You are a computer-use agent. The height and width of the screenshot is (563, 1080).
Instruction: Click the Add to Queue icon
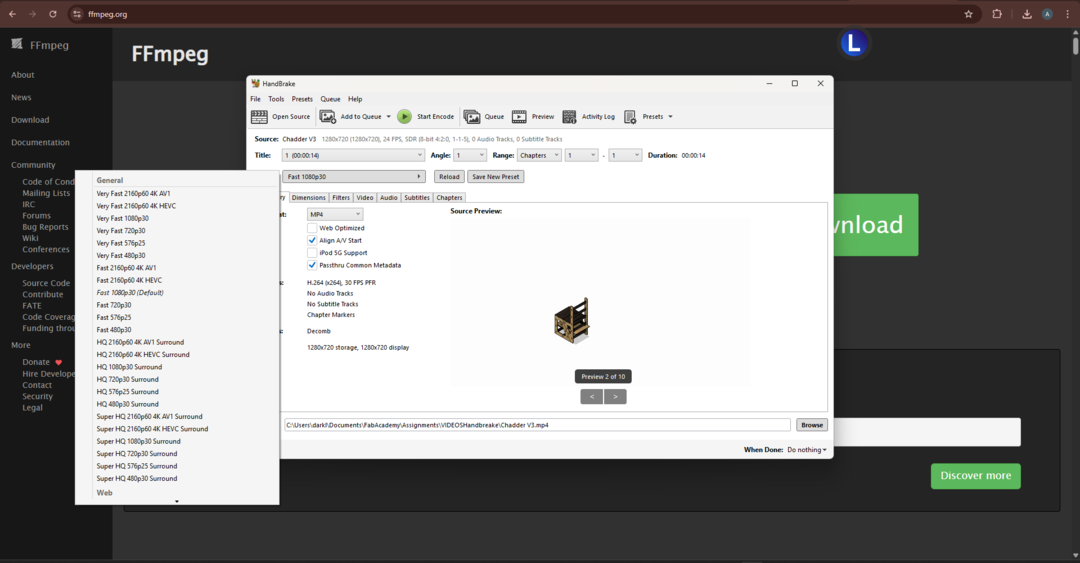click(x=328, y=116)
